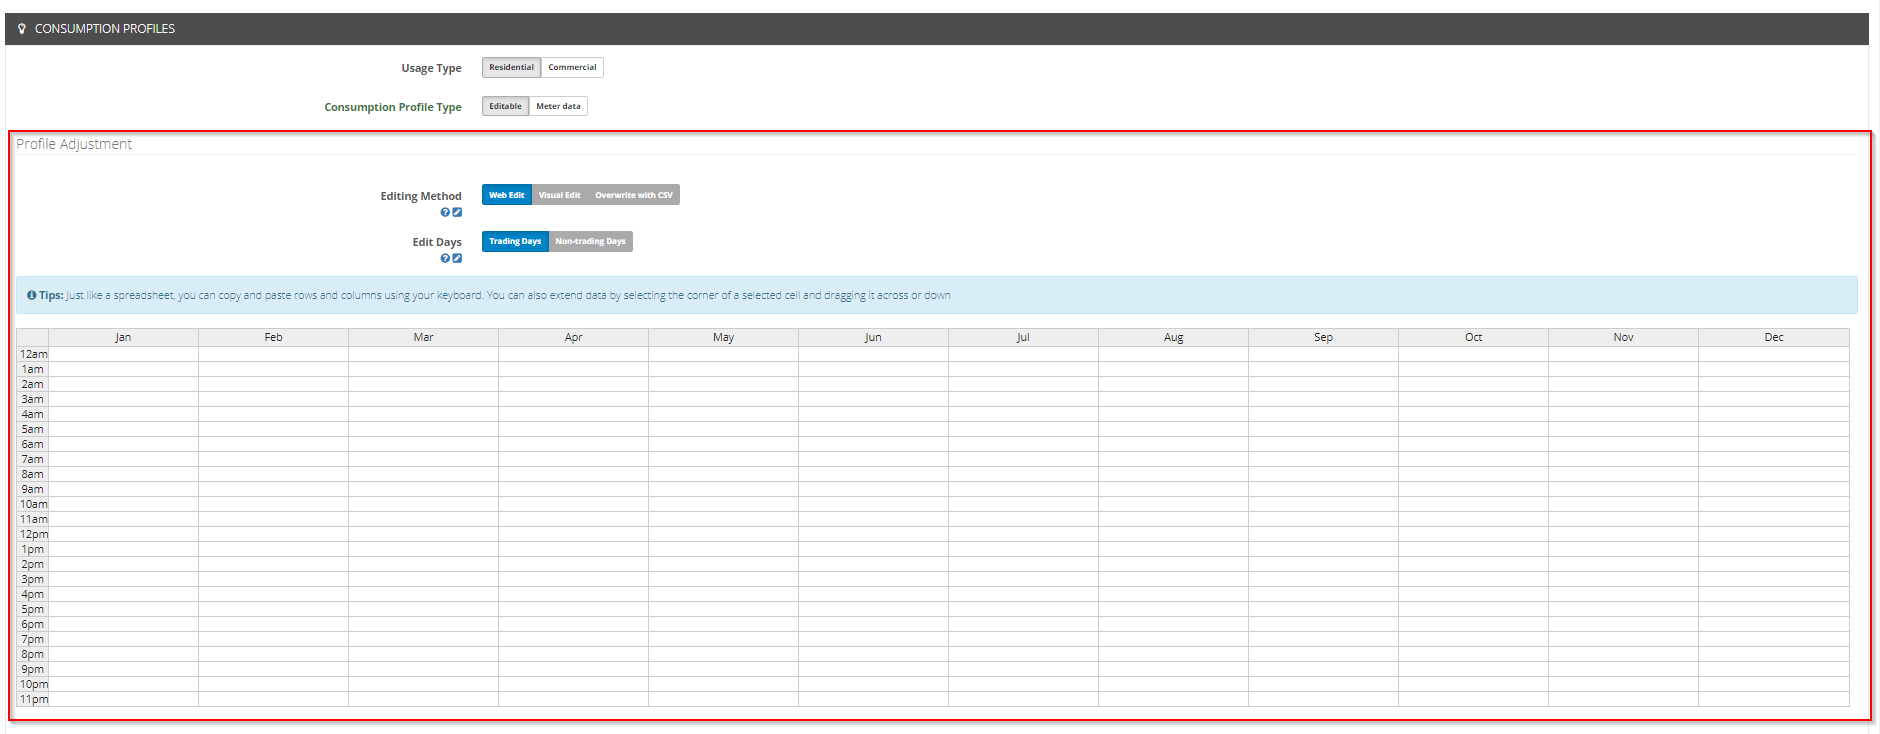1880x734 pixels.
Task: Switch to Non-trading Days
Action: click(x=590, y=241)
